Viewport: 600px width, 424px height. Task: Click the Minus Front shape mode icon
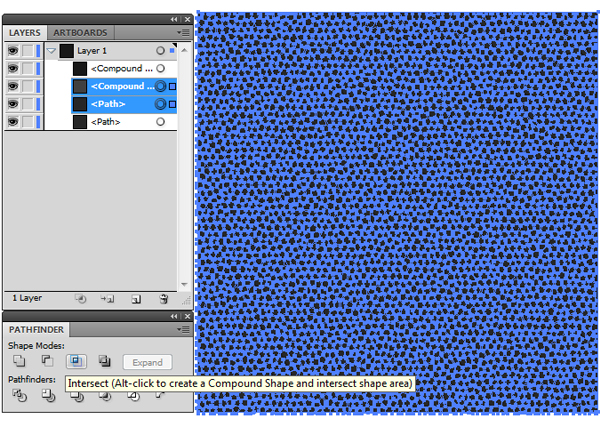(47, 361)
